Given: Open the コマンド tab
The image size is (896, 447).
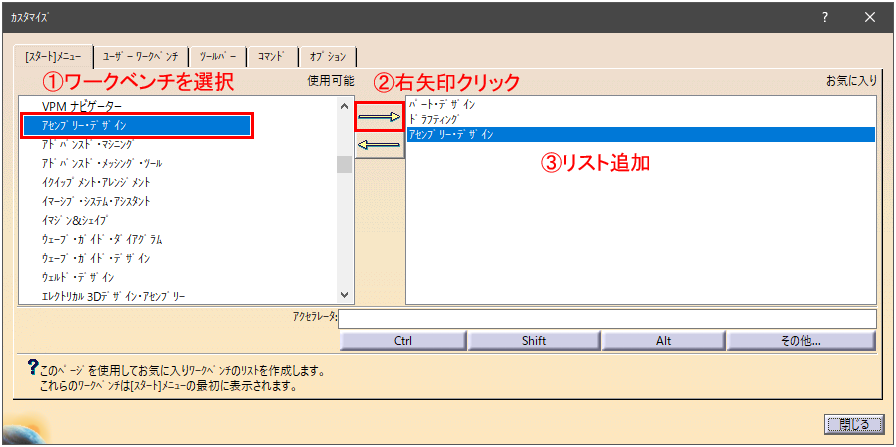Looking at the screenshot, I should click(271, 57).
